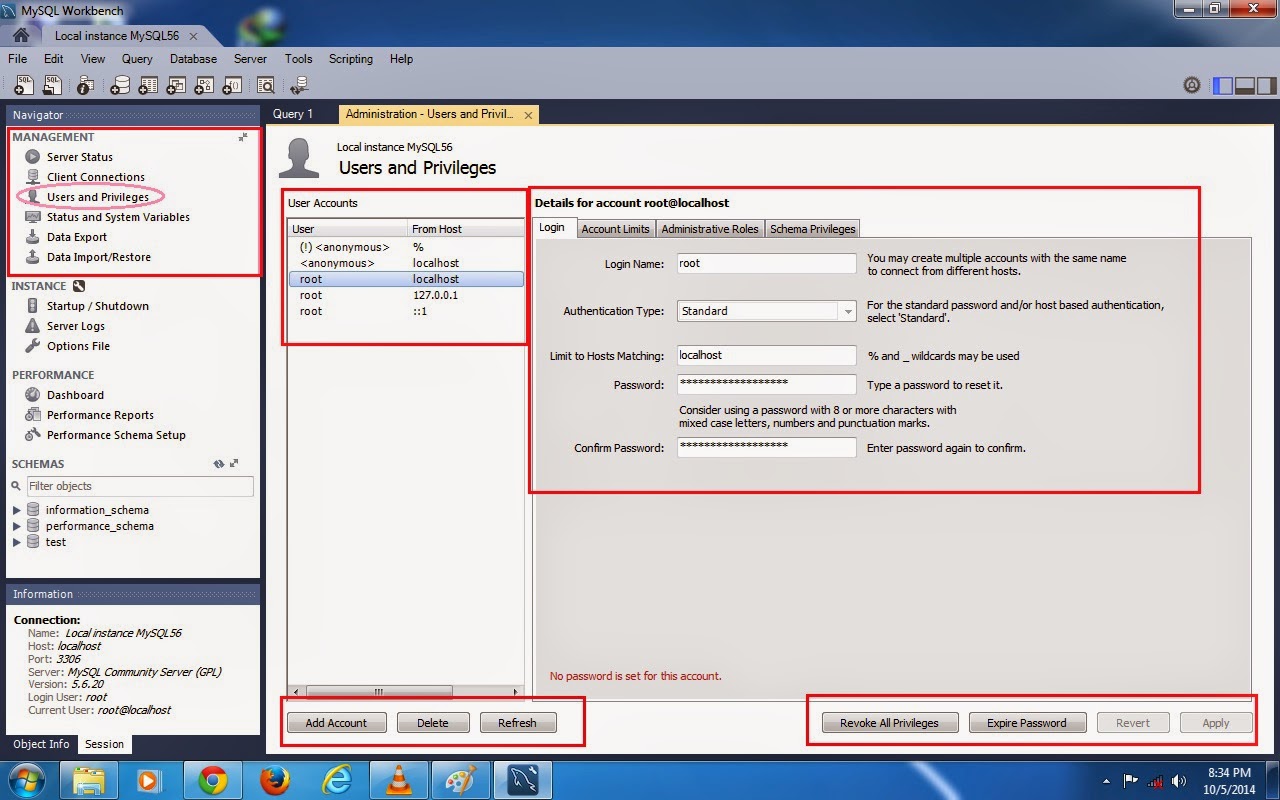
Task: Open Status and System Variables
Action: click(x=117, y=217)
